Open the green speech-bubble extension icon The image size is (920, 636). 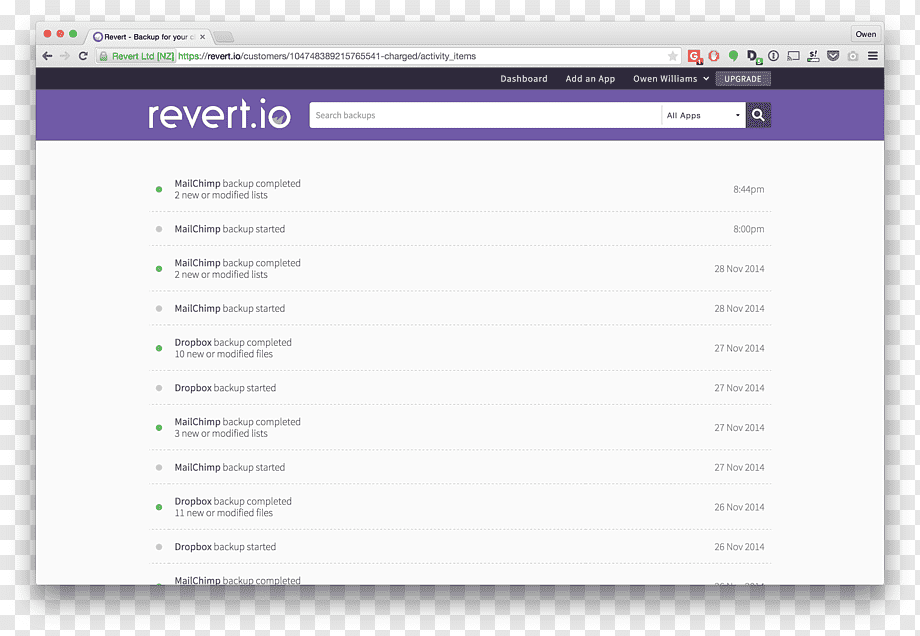point(733,56)
